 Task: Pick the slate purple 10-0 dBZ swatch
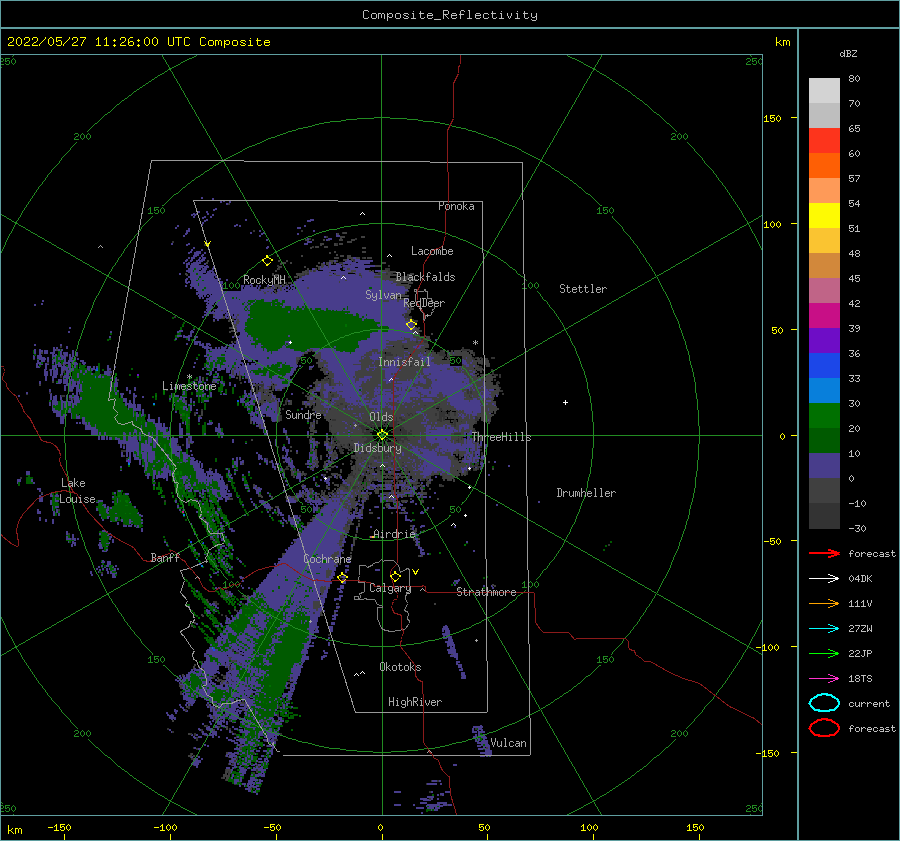[x=824, y=466]
